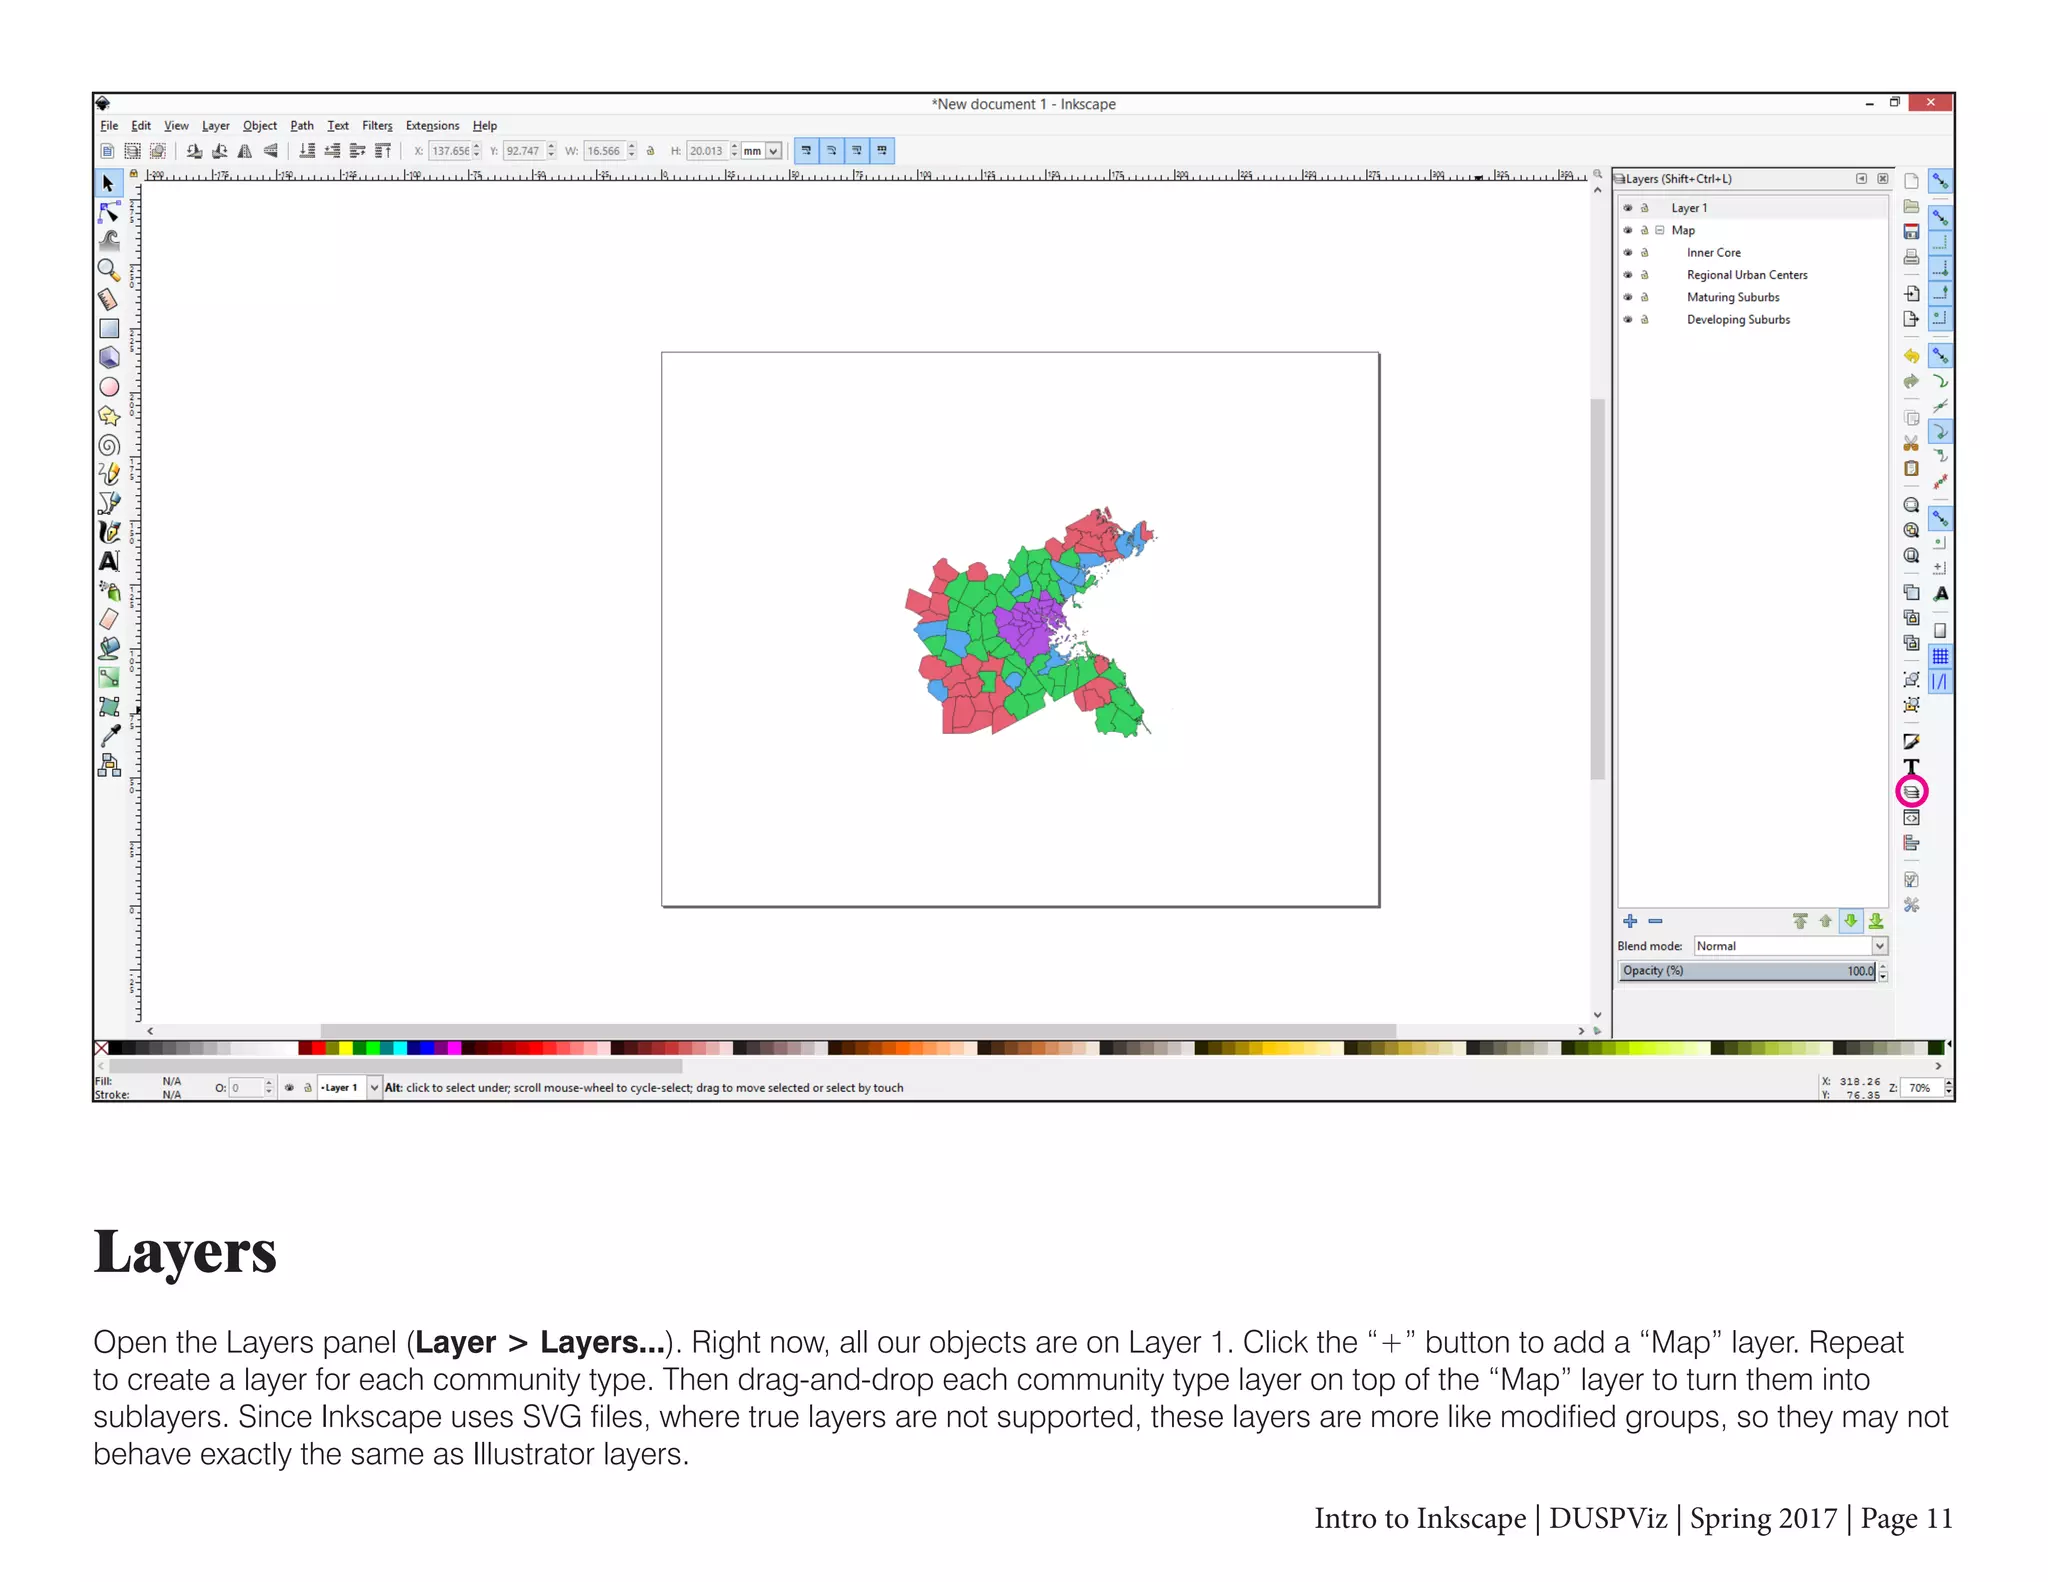The image size is (2048, 1582).
Task: Click the Undo arrow icon
Action: (x=1911, y=356)
